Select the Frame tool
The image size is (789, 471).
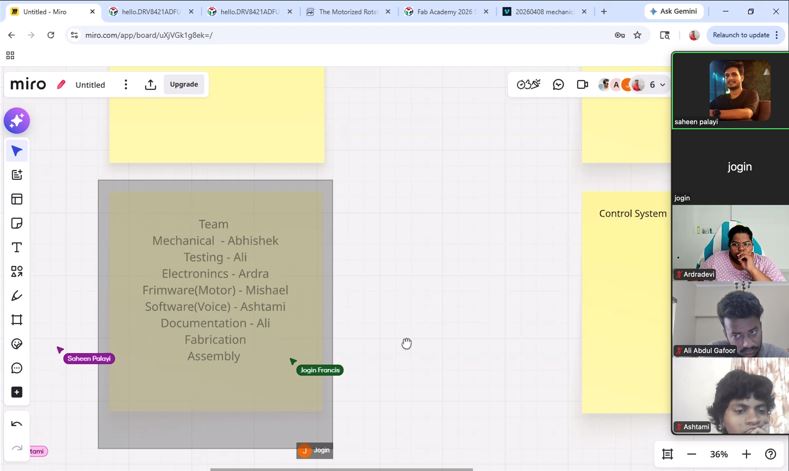(x=17, y=320)
